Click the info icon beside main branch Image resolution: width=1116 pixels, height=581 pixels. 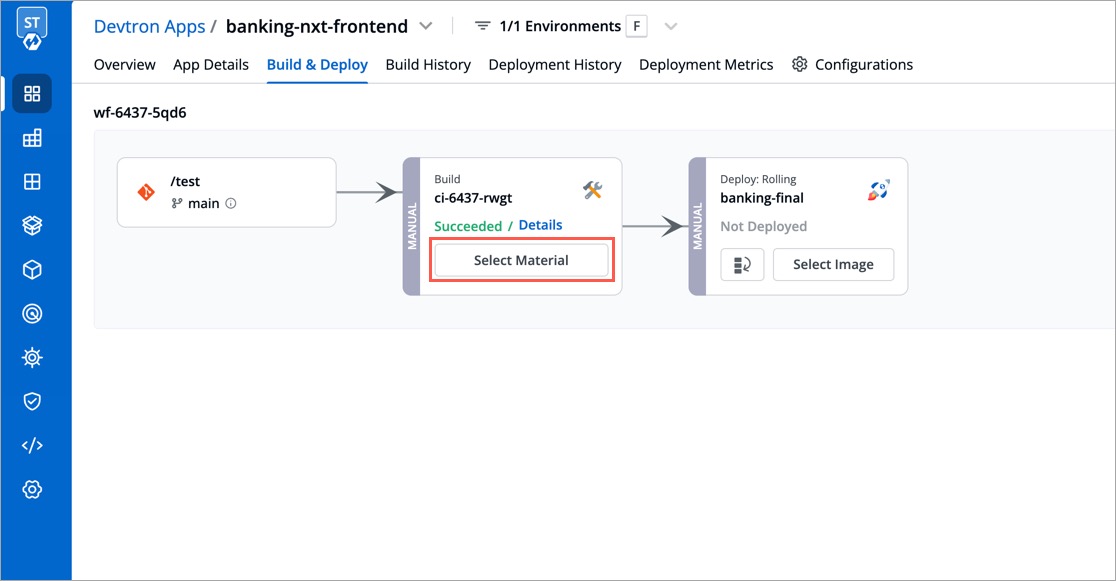(x=231, y=204)
